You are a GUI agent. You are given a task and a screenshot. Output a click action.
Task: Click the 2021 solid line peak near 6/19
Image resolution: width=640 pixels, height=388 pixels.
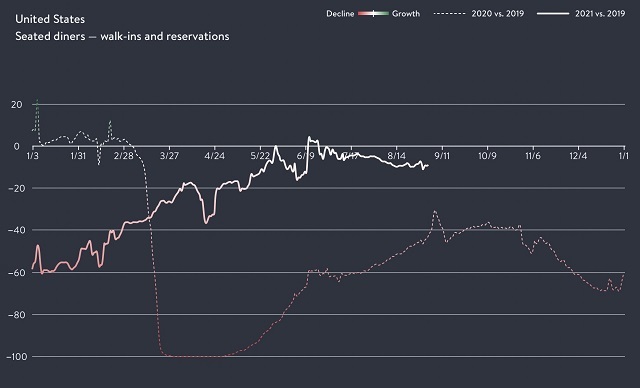309,137
